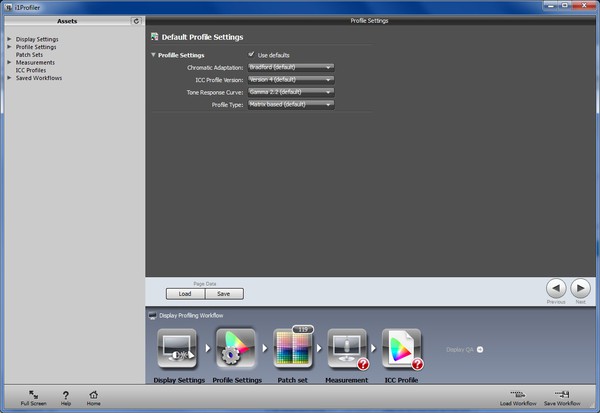Open Display Settings workflow step icon
Screen dimensions: 600x413
click(177, 348)
